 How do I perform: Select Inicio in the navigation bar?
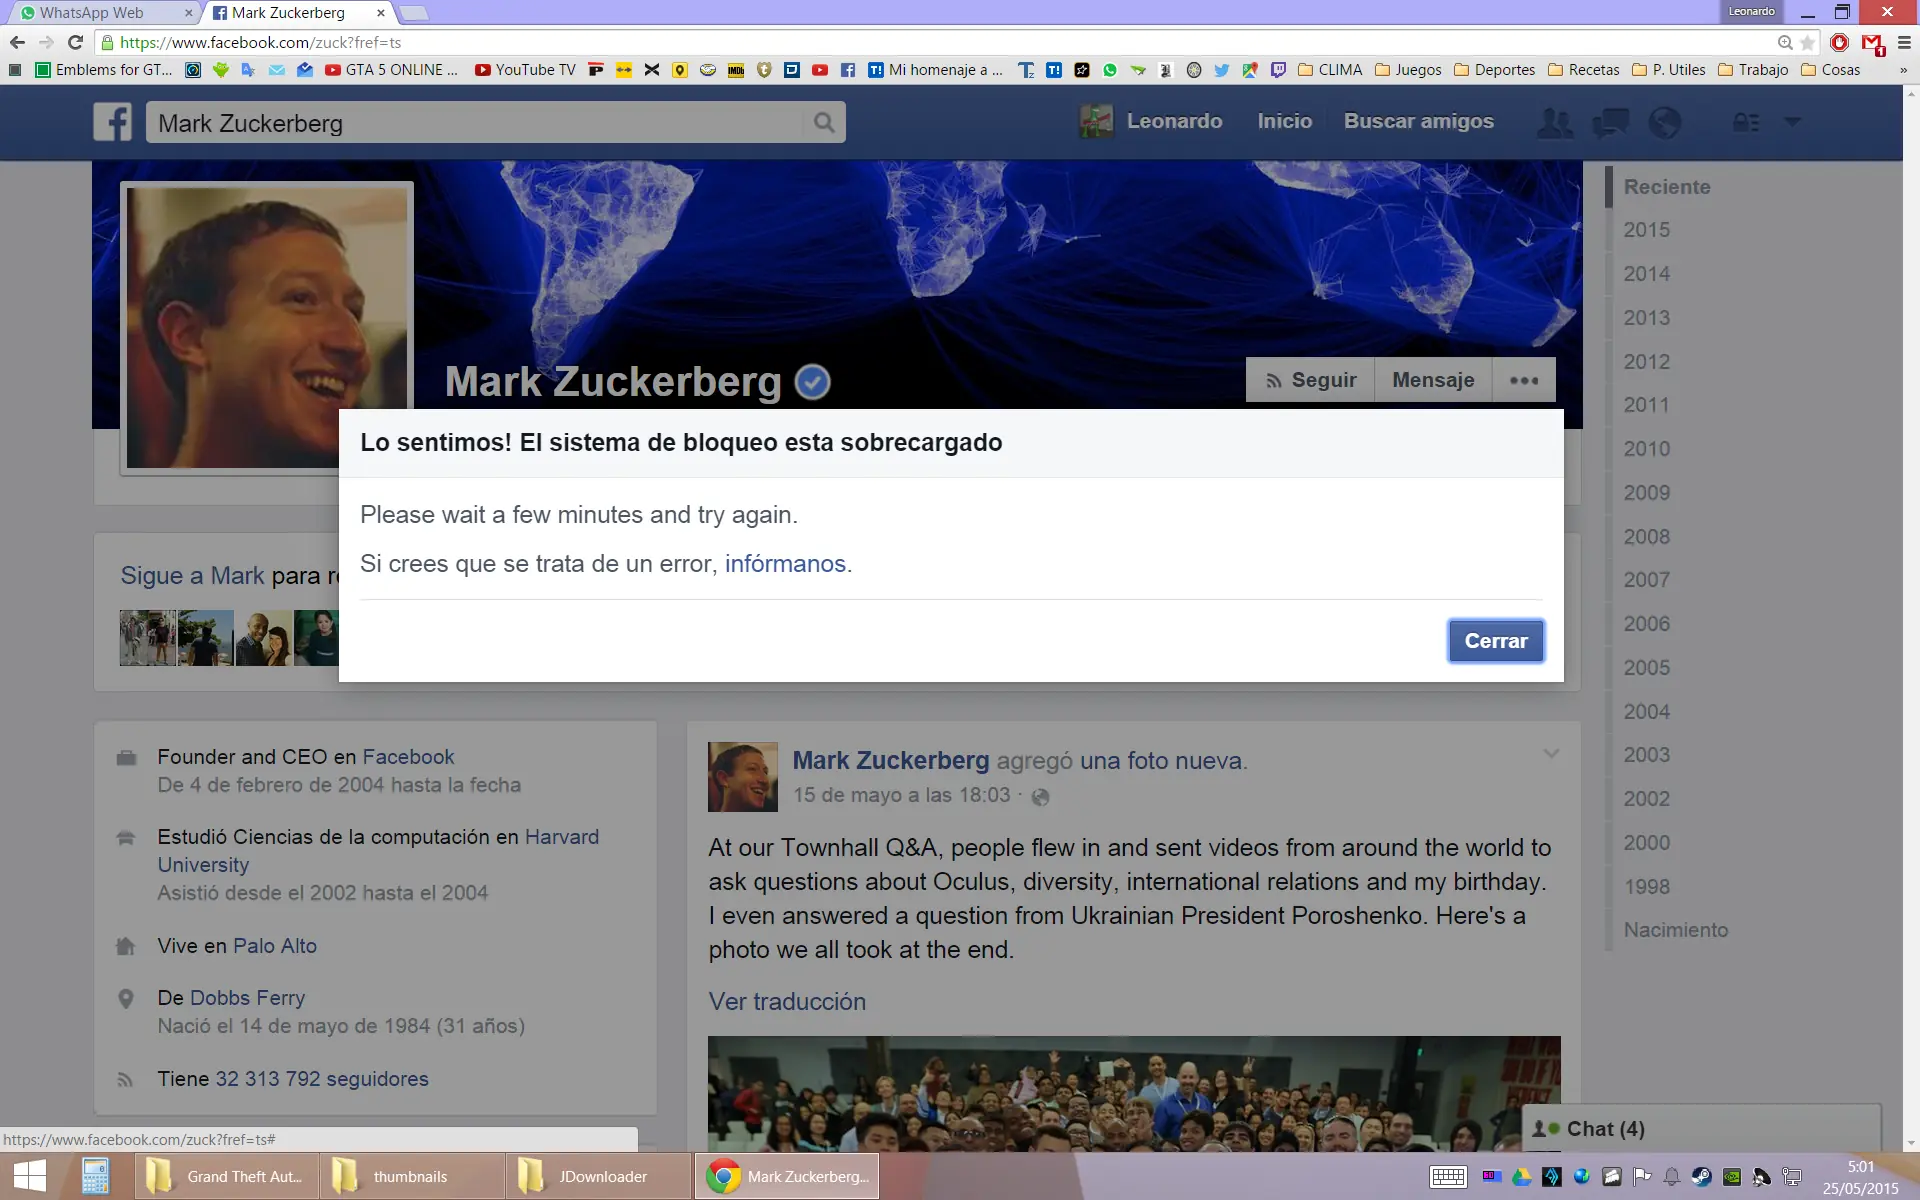(x=1285, y=120)
